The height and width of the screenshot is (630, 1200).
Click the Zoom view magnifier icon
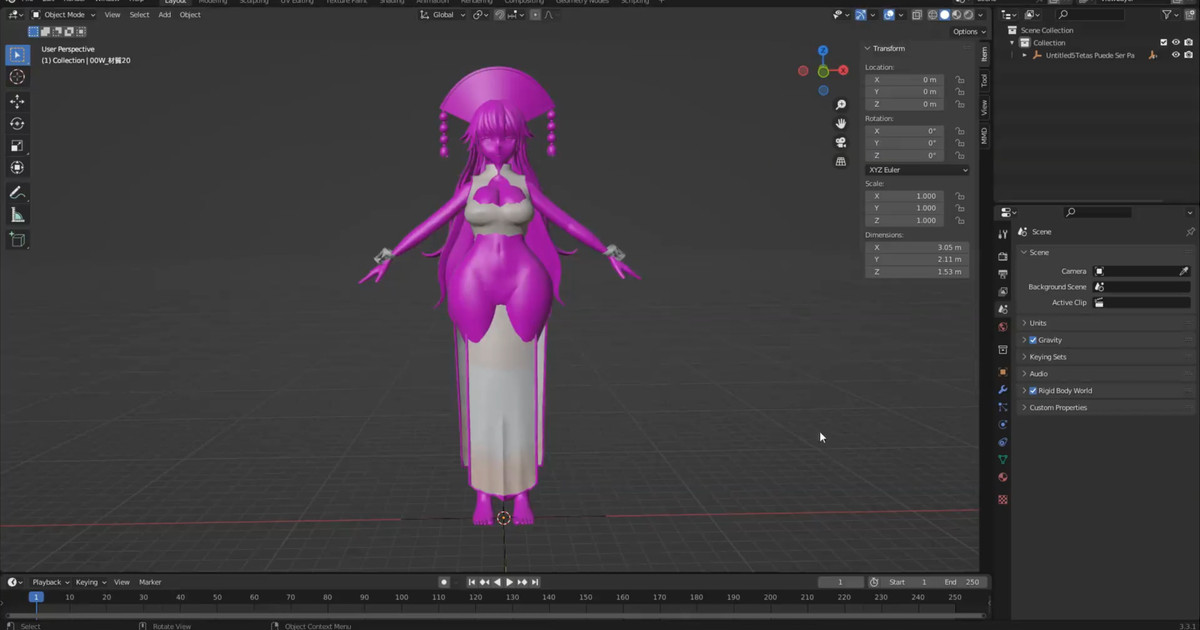pos(841,105)
